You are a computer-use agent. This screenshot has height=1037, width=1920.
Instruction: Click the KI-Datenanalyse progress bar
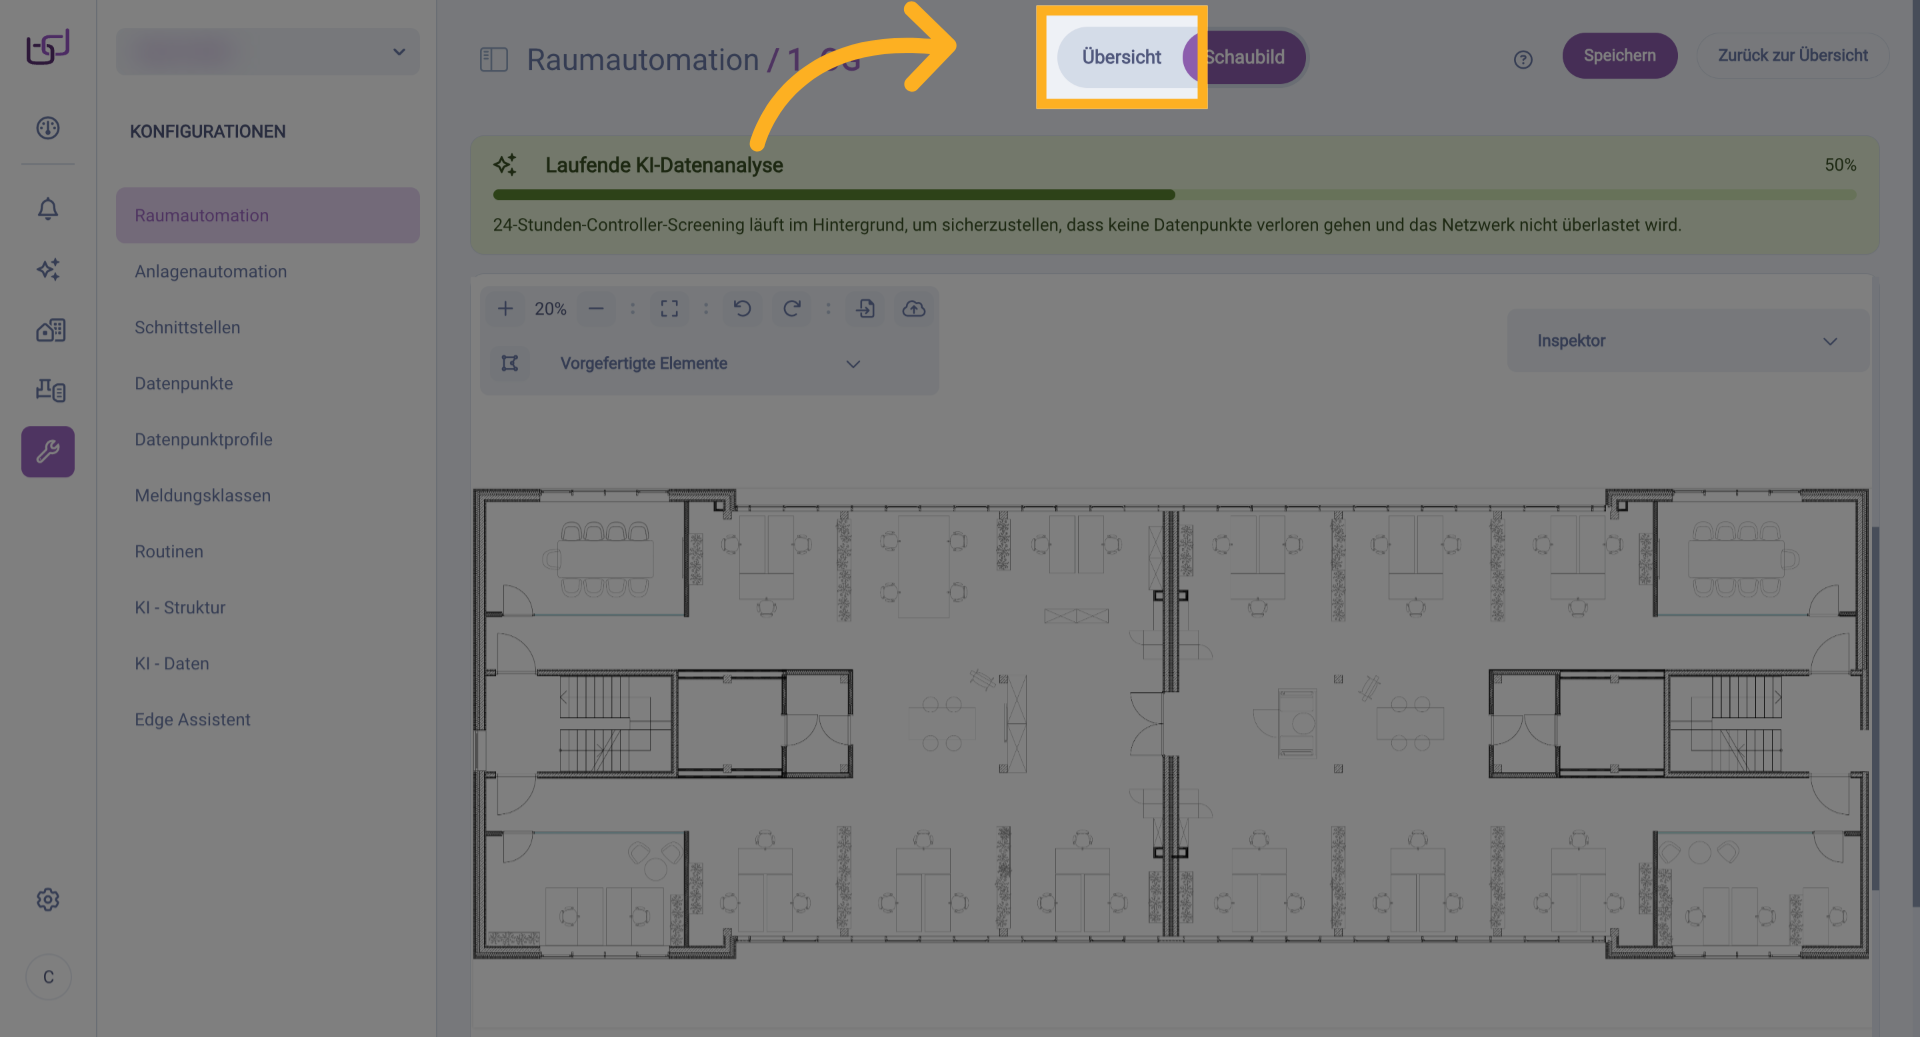point(1174,195)
